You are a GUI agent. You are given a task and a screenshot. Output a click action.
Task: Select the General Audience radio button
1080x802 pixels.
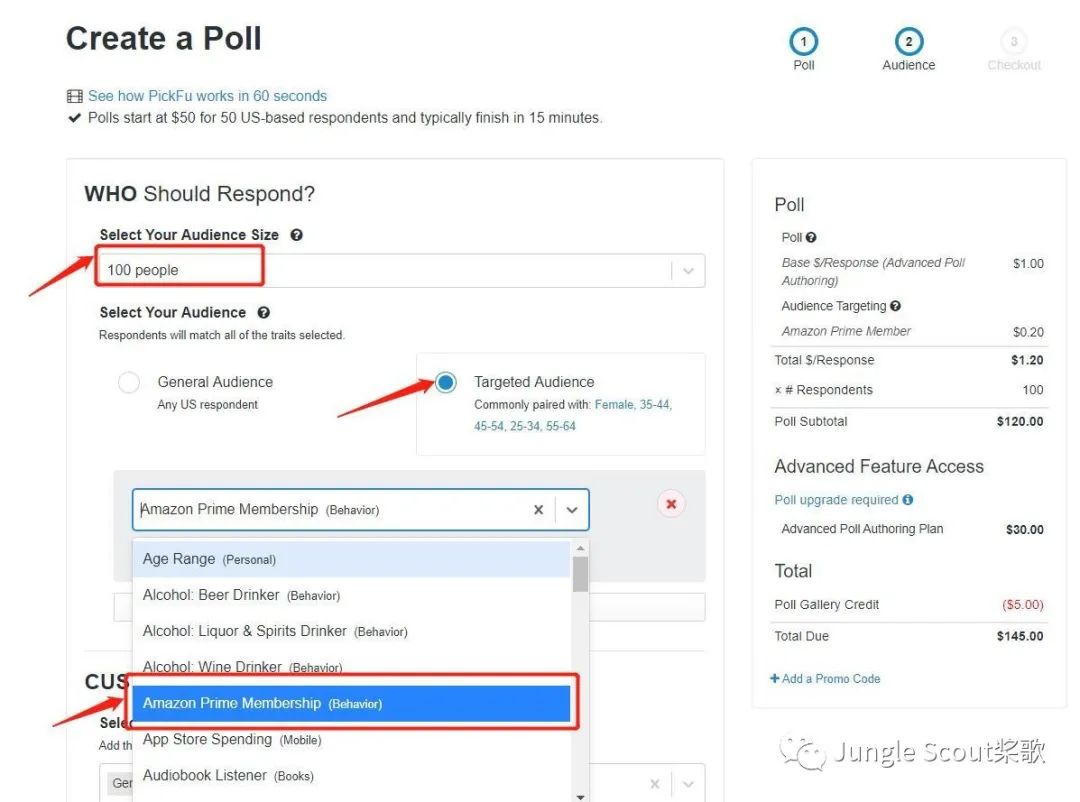129,382
